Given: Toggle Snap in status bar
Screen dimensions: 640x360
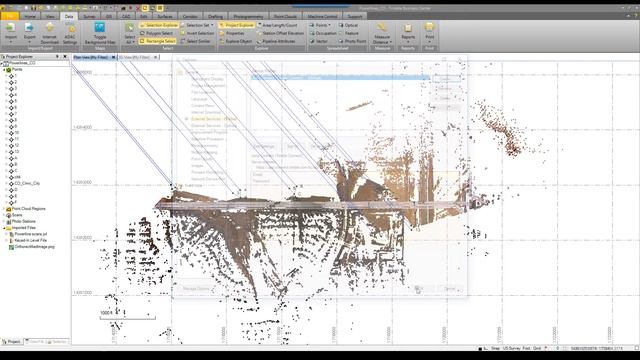Looking at the screenshot, I should pos(496,349).
